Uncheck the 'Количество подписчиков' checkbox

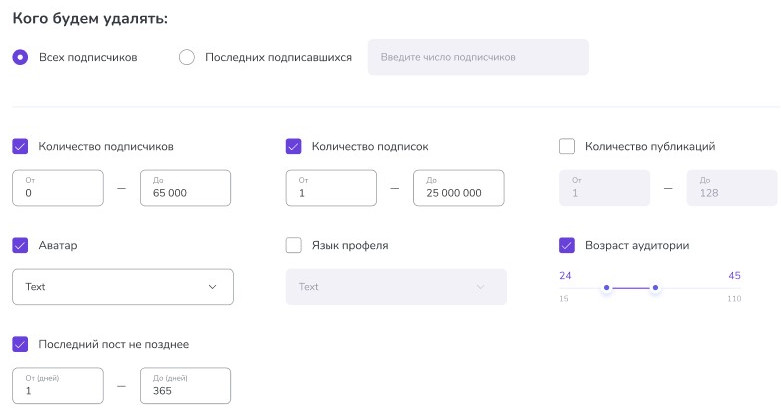point(20,146)
